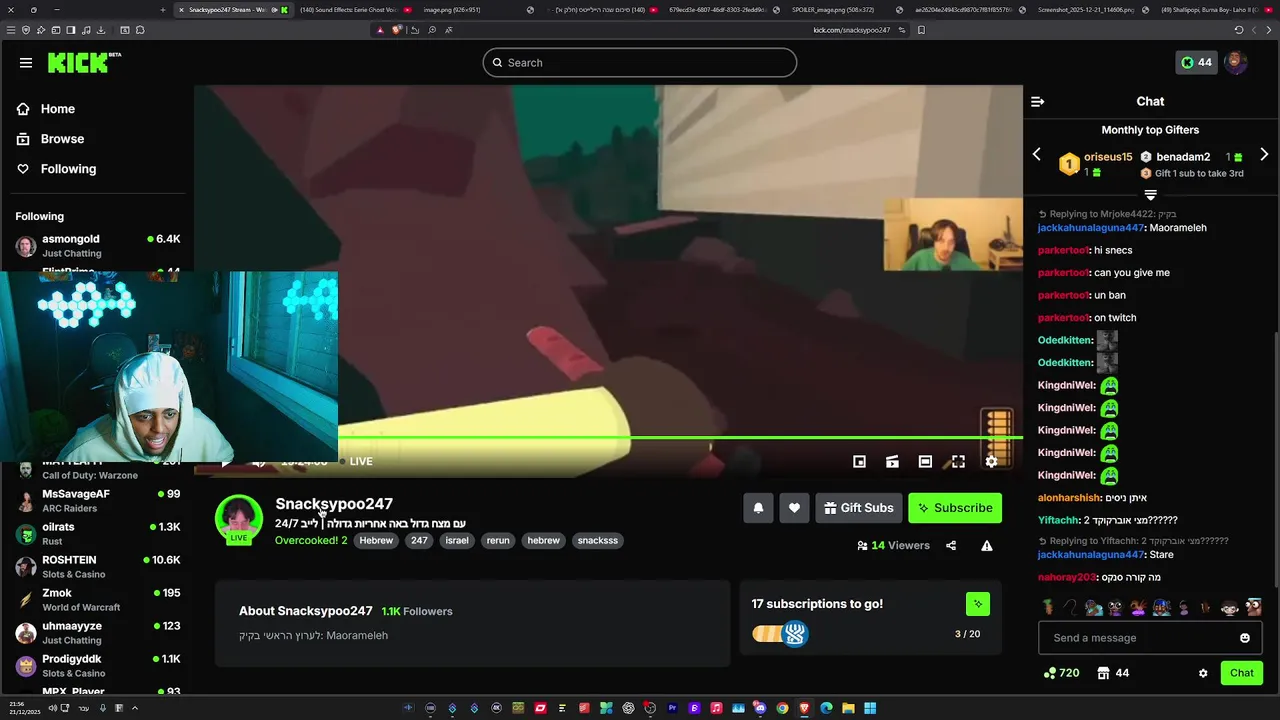
Task: Open the picture-in-picture player icon
Action: tap(859, 461)
